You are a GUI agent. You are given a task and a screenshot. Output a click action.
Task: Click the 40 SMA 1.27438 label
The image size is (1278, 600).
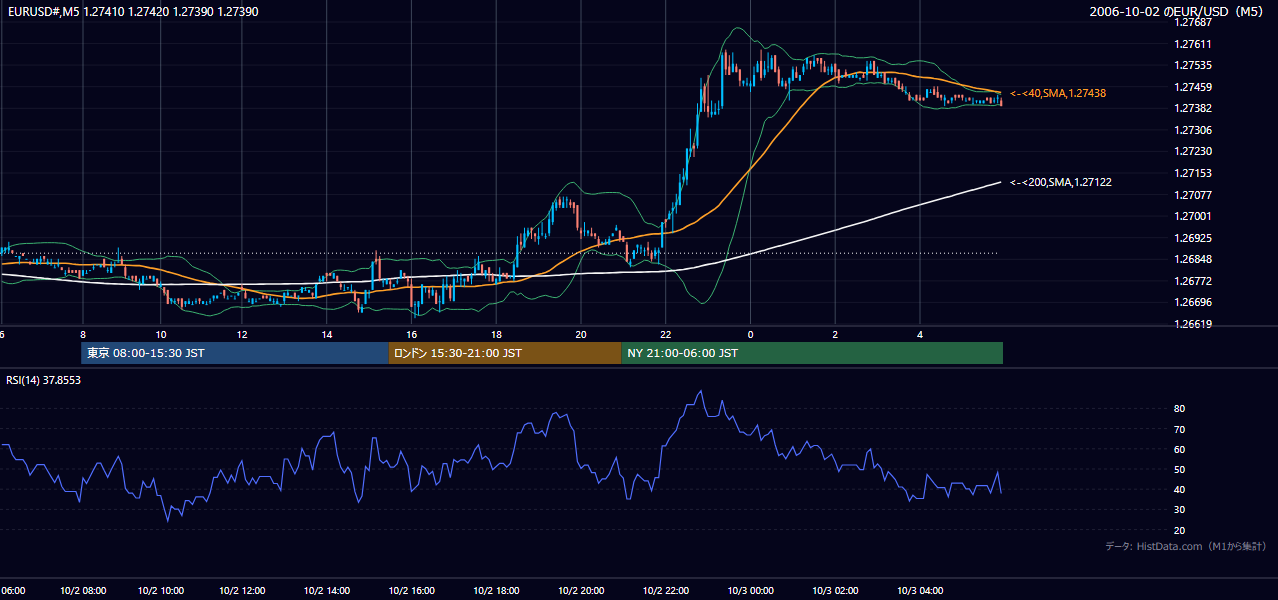[1058, 93]
